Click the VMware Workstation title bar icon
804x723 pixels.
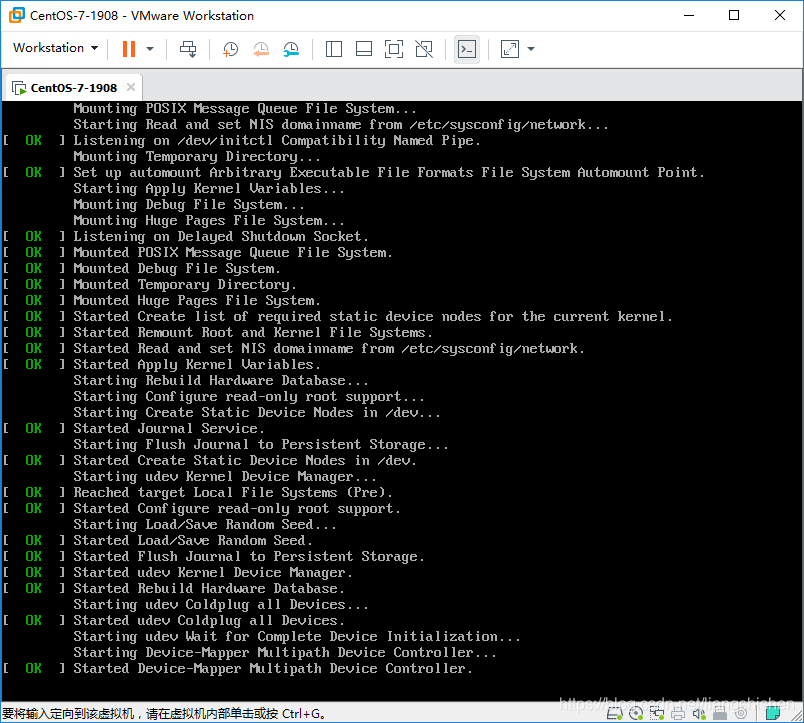[16, 15]
